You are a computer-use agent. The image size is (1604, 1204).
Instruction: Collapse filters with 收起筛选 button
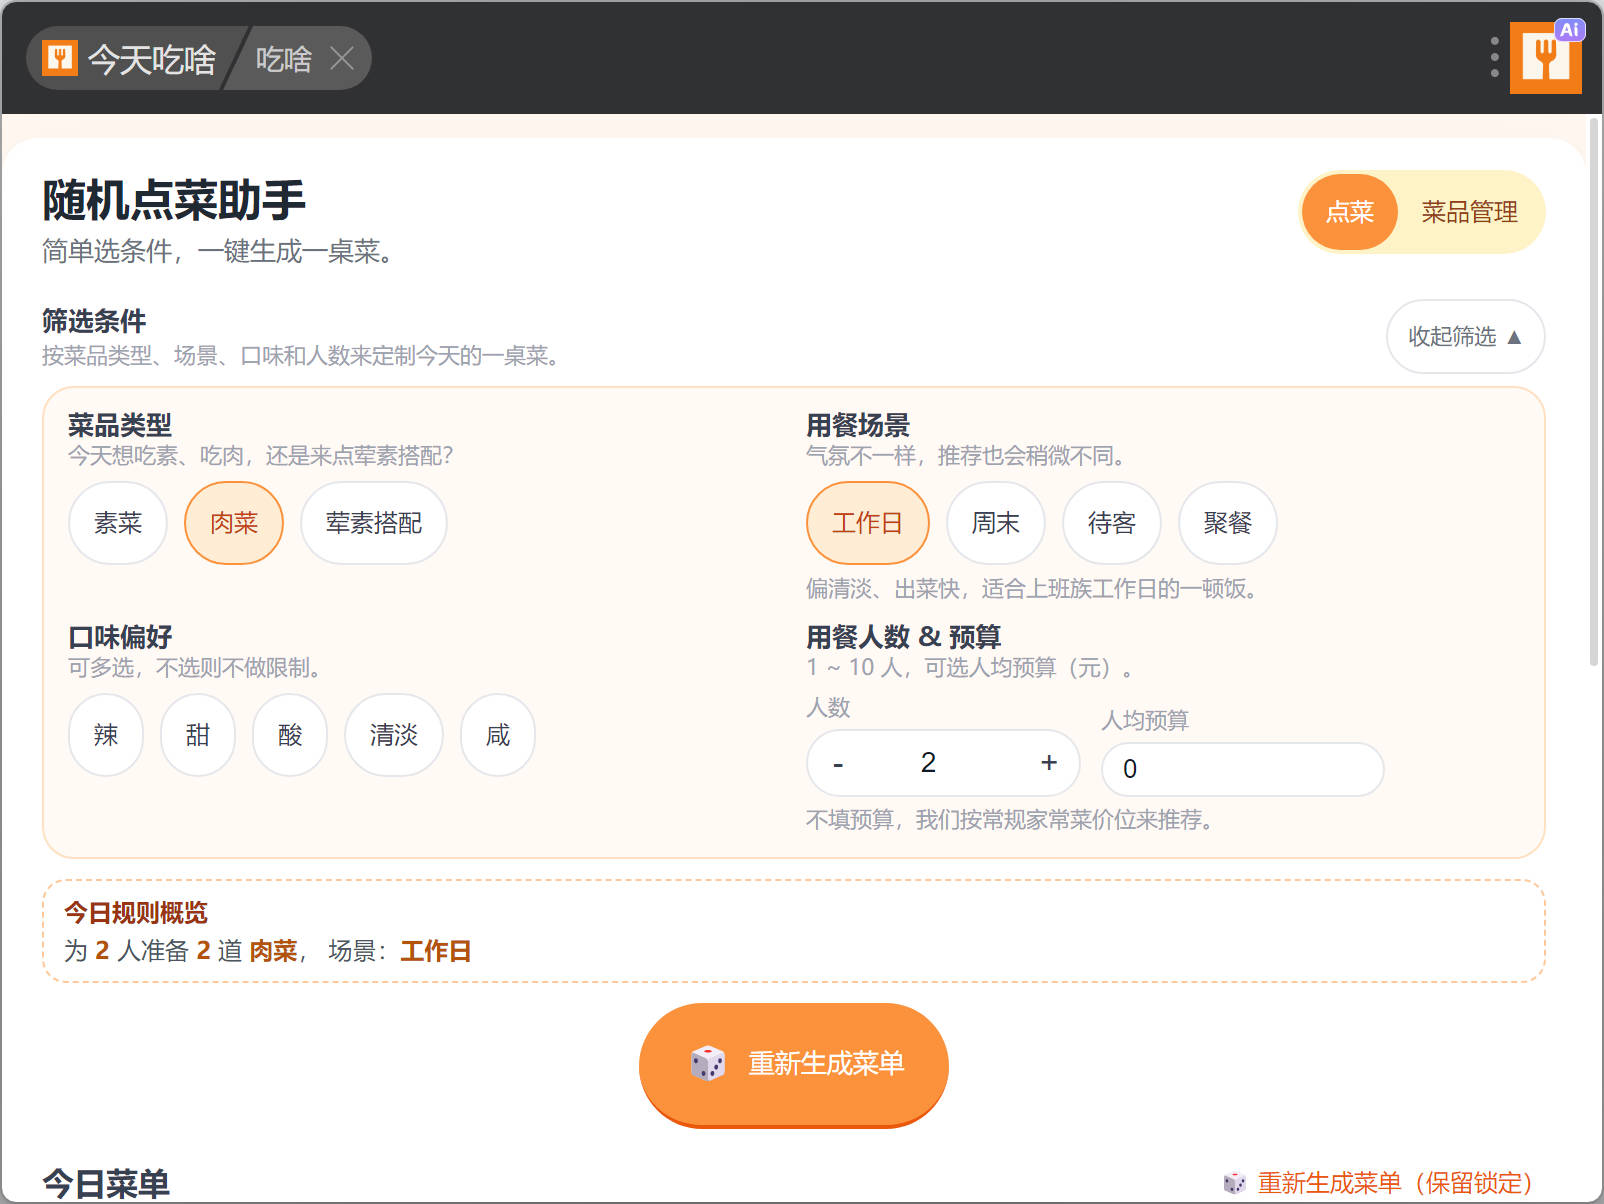point(1464,337)
